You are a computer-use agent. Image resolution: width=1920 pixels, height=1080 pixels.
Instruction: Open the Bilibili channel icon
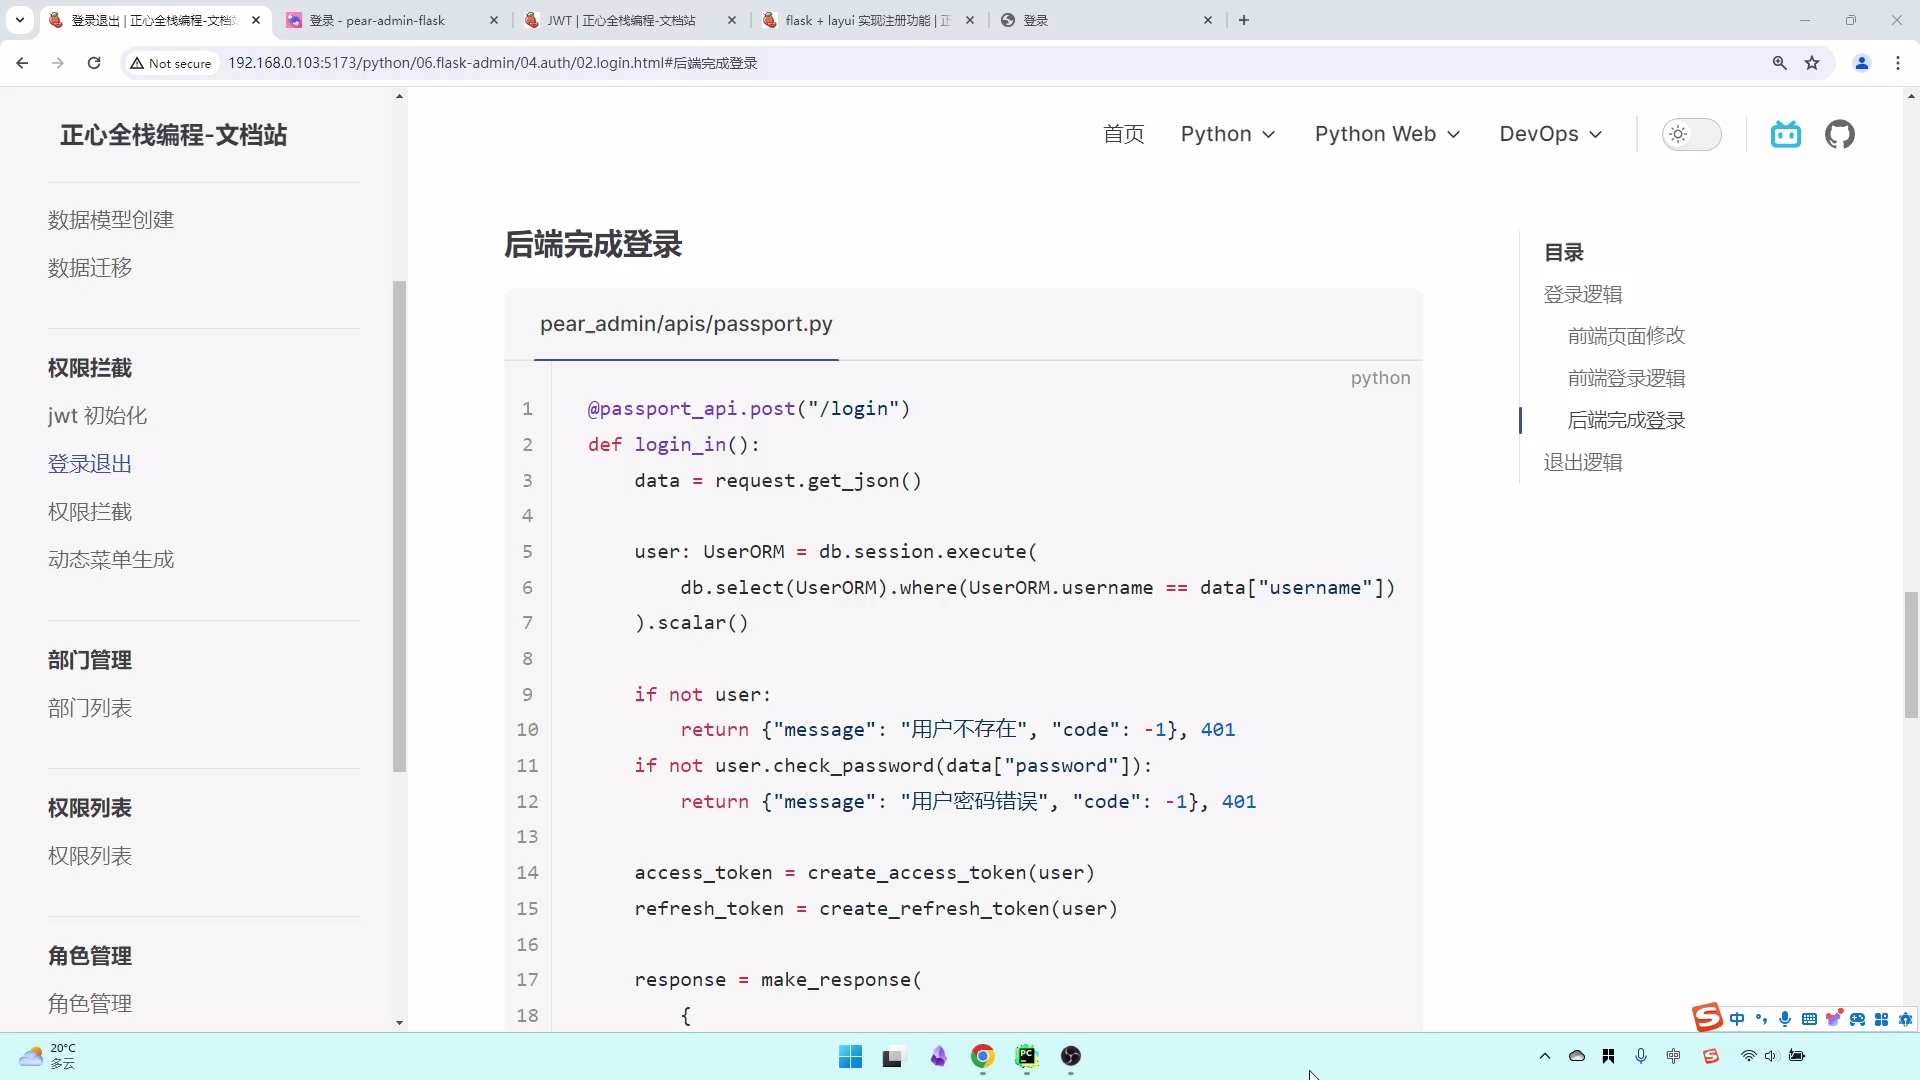(x=1786, y=134)
